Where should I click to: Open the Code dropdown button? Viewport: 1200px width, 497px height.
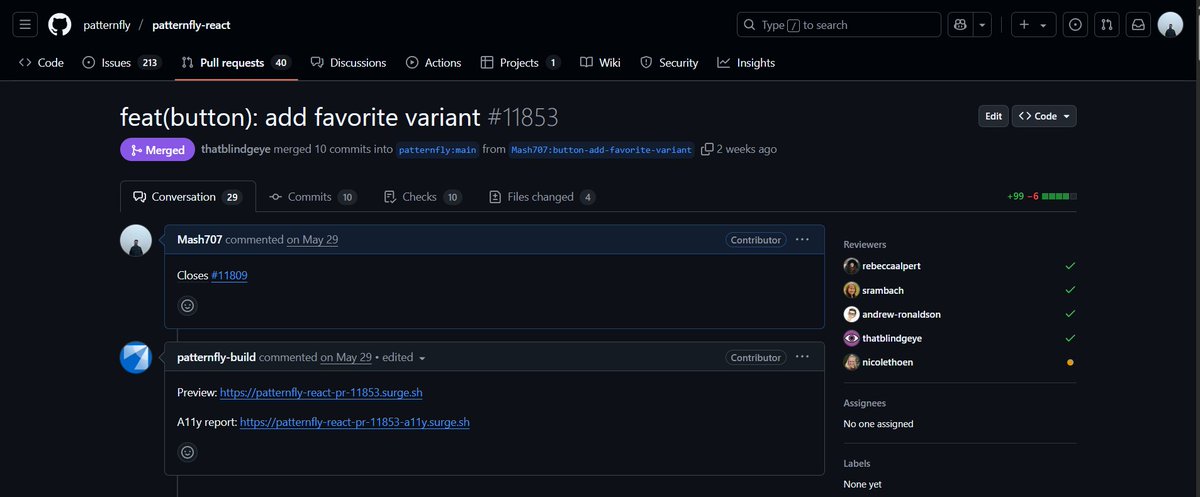[x=1044, y=116]
